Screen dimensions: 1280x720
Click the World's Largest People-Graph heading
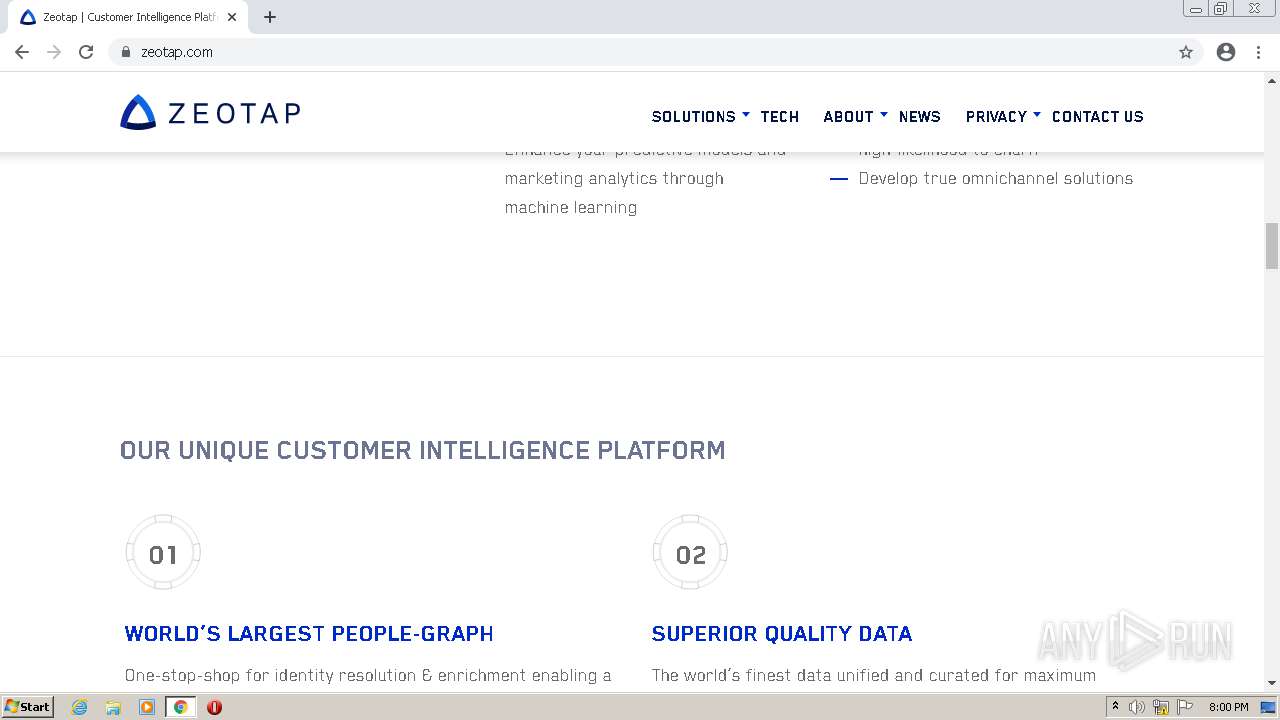point(309,634)
